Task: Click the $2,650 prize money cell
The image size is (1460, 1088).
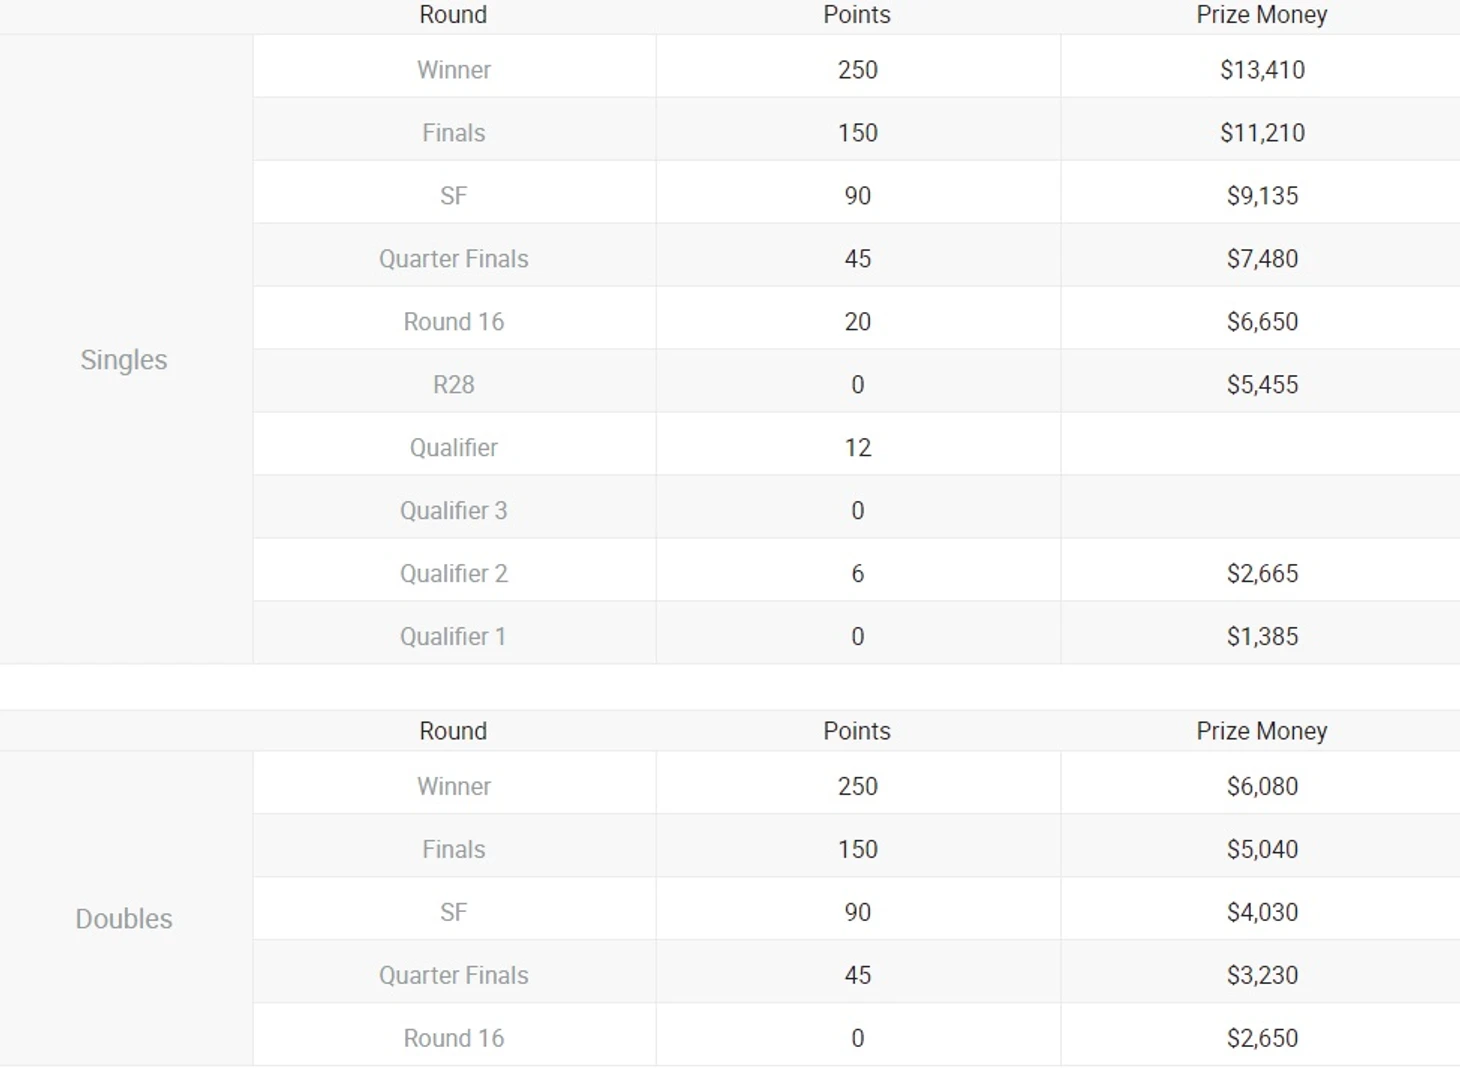Action: pyautogui.click(x=1262, y=1039)
